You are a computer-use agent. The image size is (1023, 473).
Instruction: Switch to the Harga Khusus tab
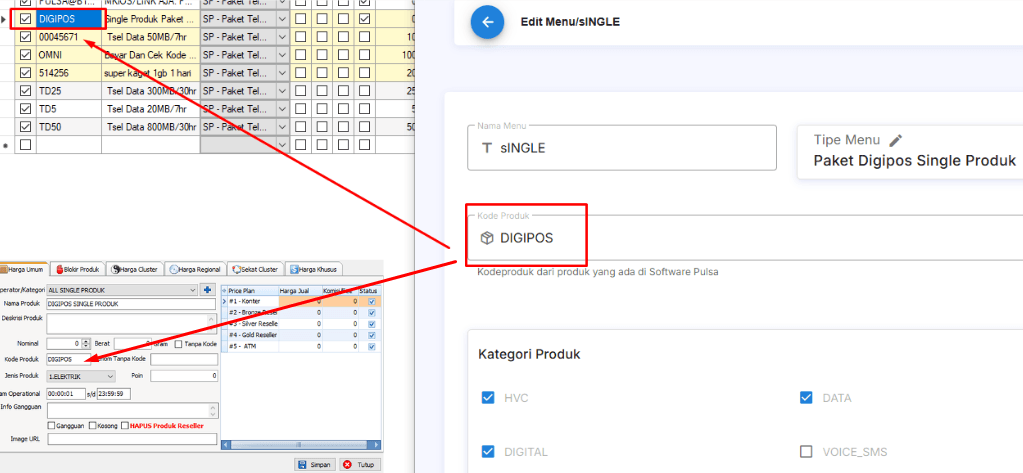(313, 269)
